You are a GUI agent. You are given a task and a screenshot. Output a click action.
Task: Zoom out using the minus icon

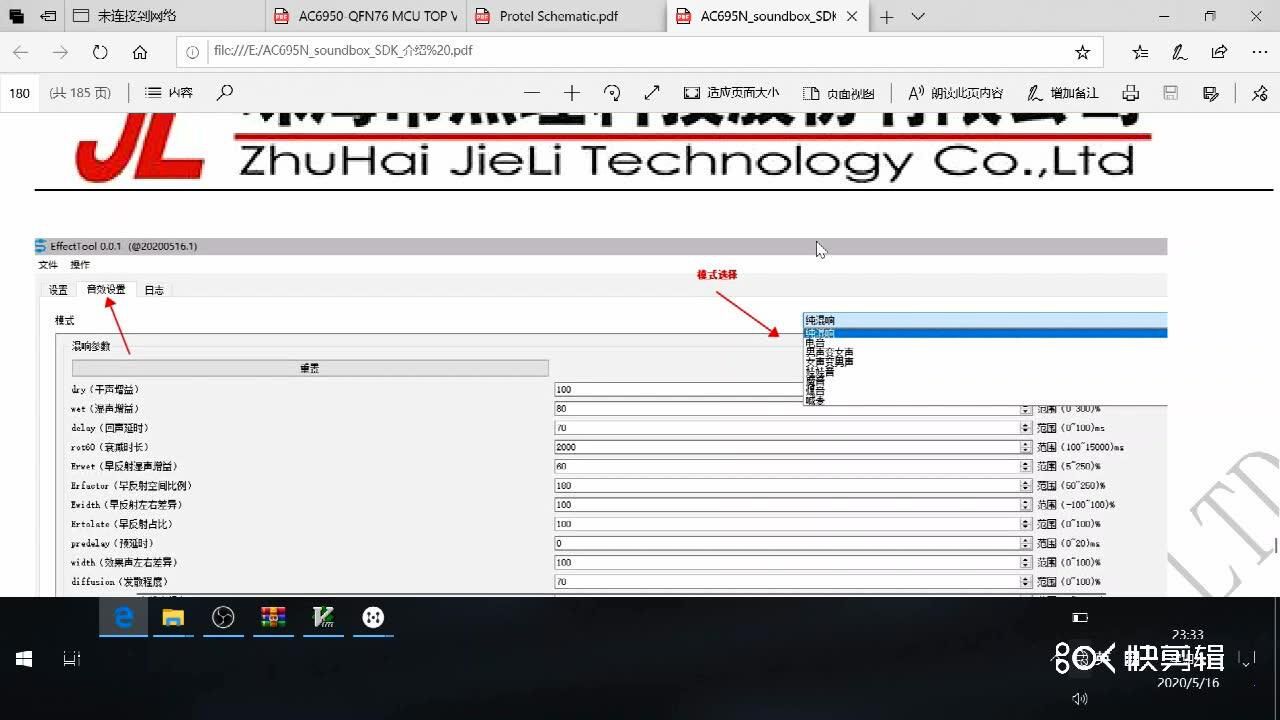coord(532,93)
